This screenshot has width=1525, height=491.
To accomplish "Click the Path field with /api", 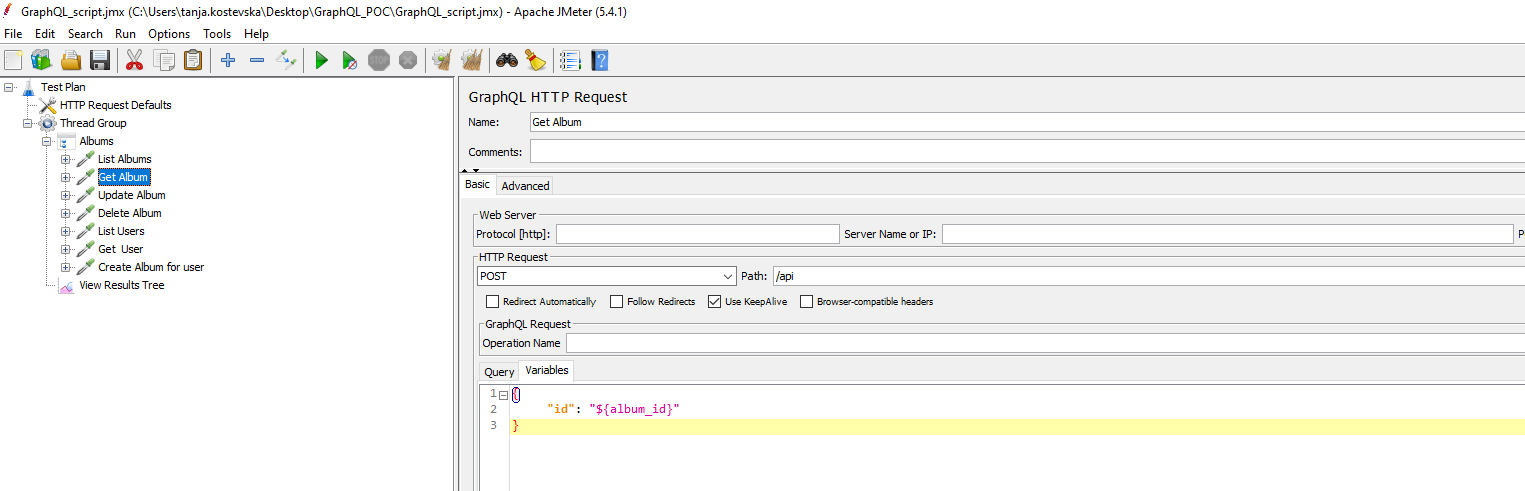I will click(1149, 276).
